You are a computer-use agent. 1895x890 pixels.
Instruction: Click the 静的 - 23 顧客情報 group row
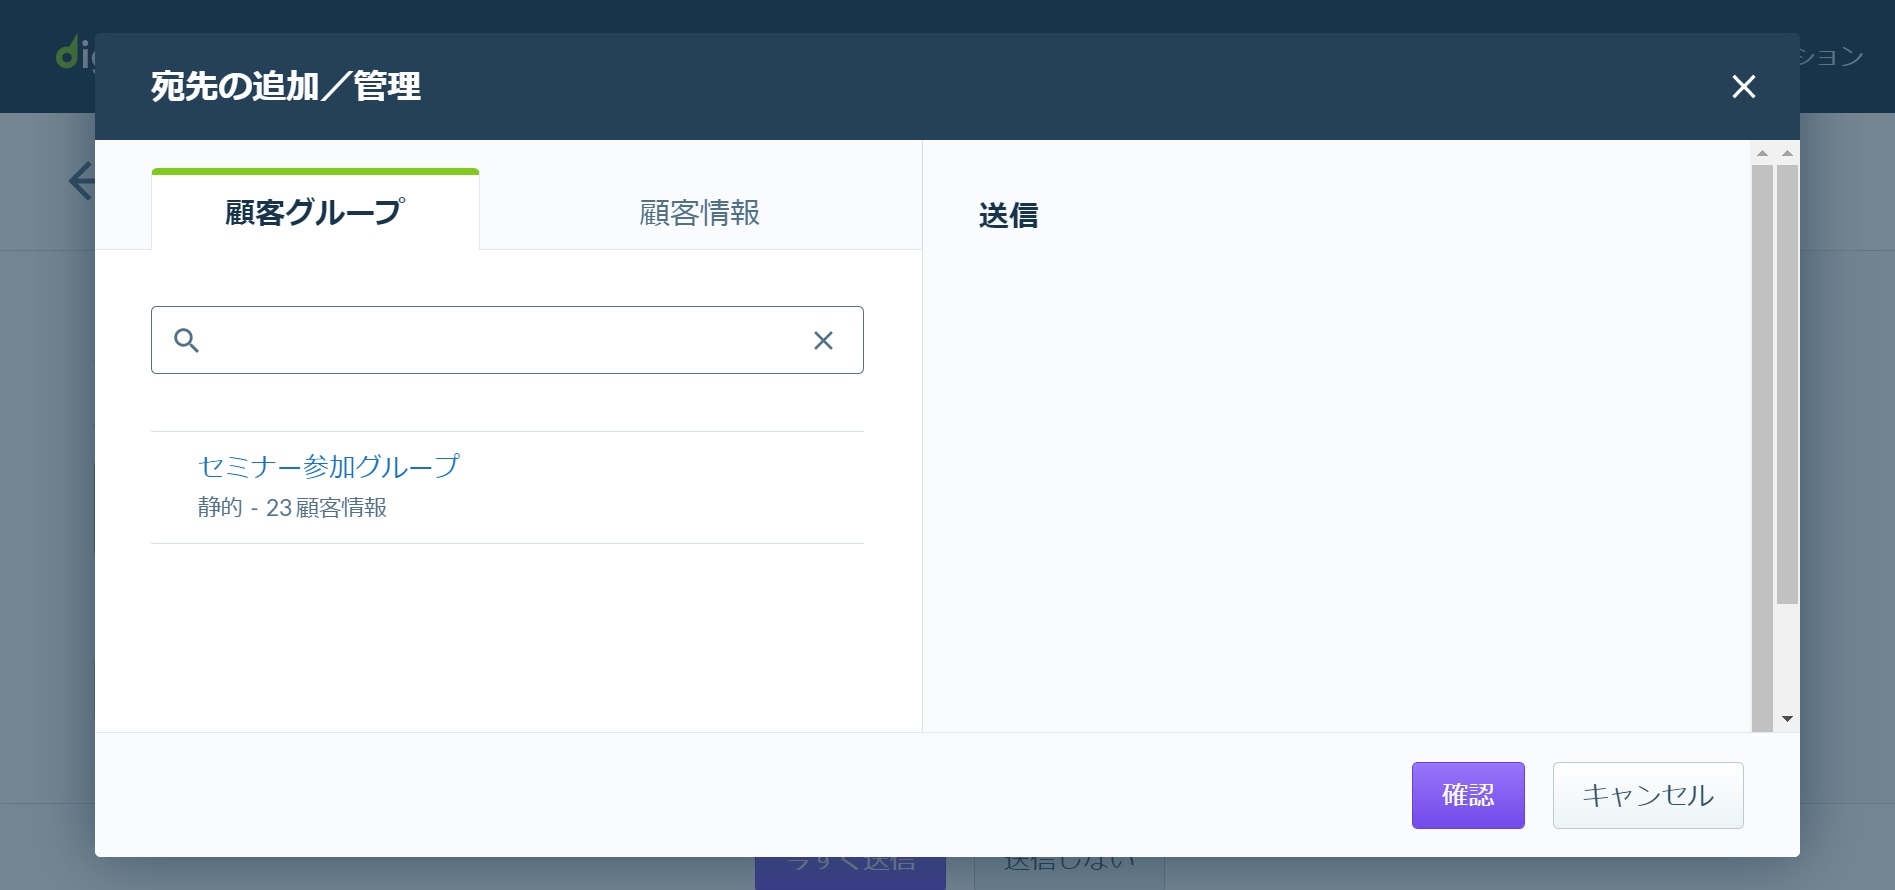tap(507, 487)
